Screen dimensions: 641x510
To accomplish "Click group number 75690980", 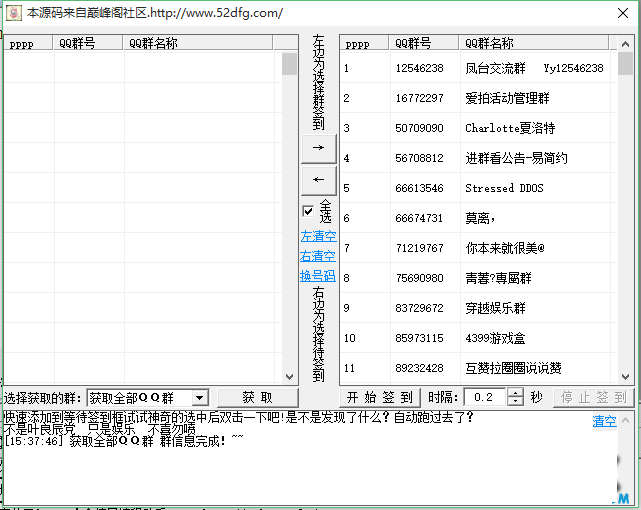I will [x=419, y=278].
